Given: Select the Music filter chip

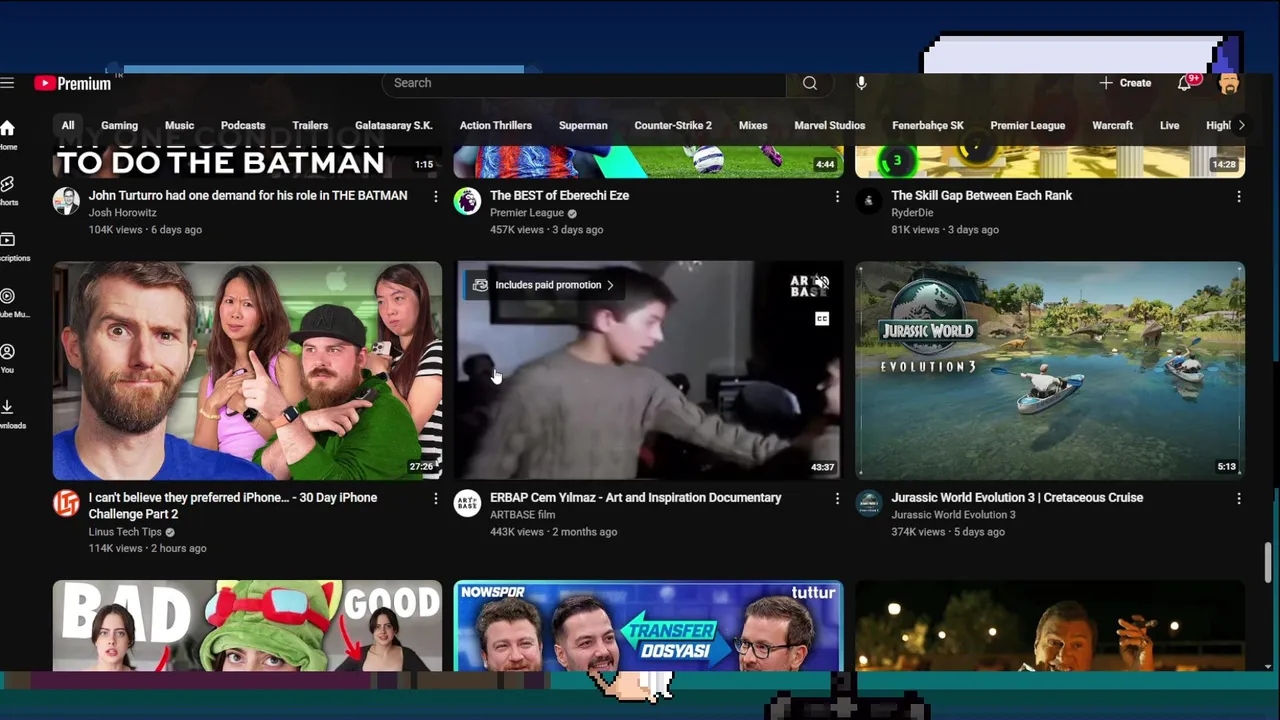Looking at the screenshot, I should click(x=179, y=125).
